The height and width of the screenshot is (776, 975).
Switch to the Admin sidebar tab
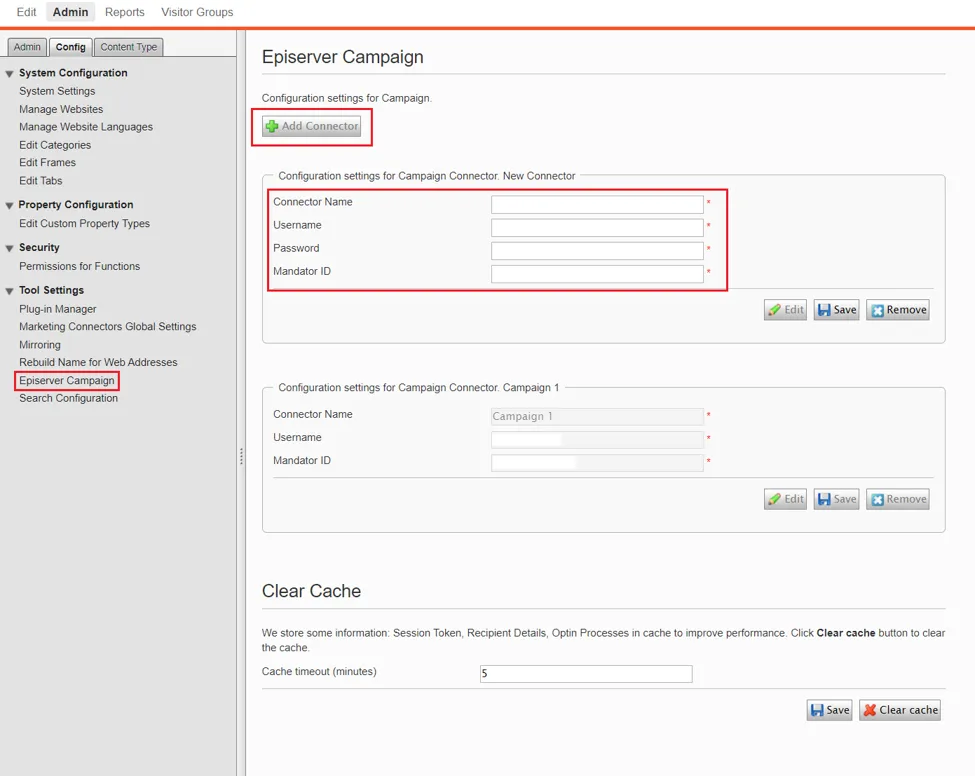27,47
